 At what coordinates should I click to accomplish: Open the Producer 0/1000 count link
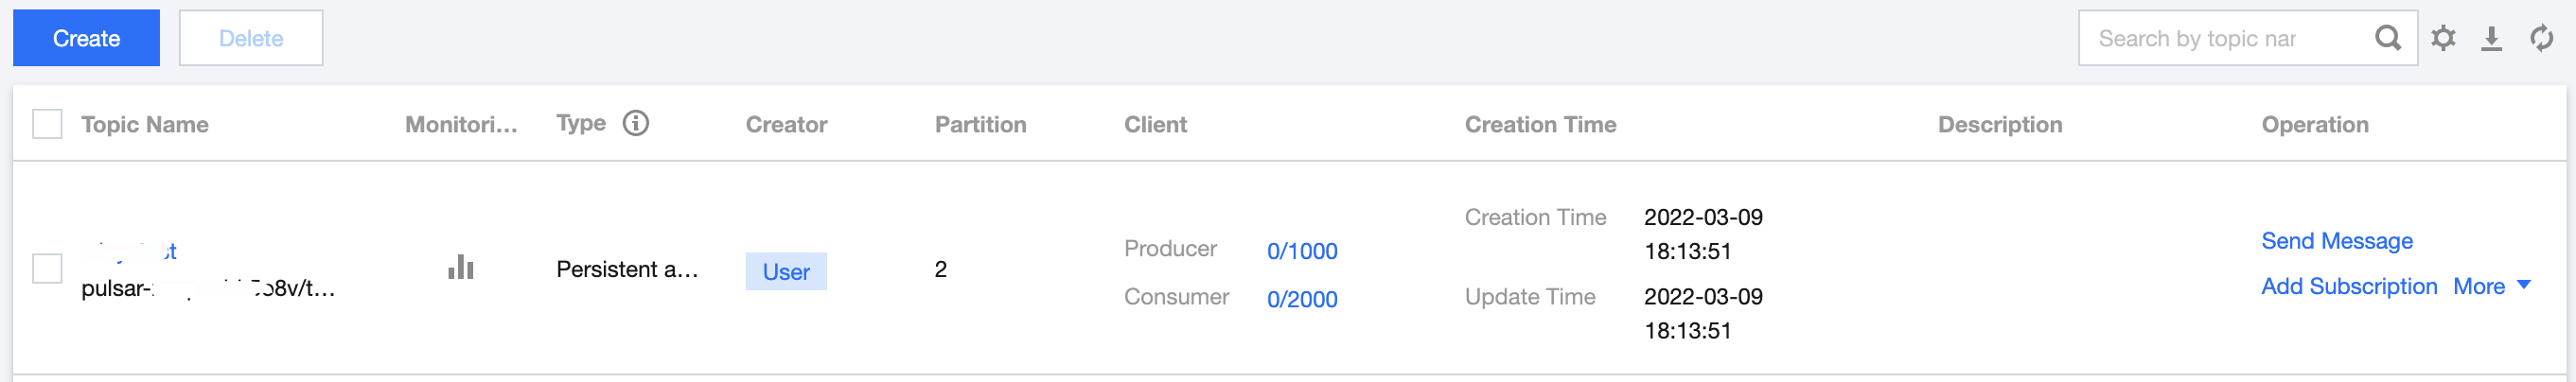pyautogui.click(x=1301, y=251)
